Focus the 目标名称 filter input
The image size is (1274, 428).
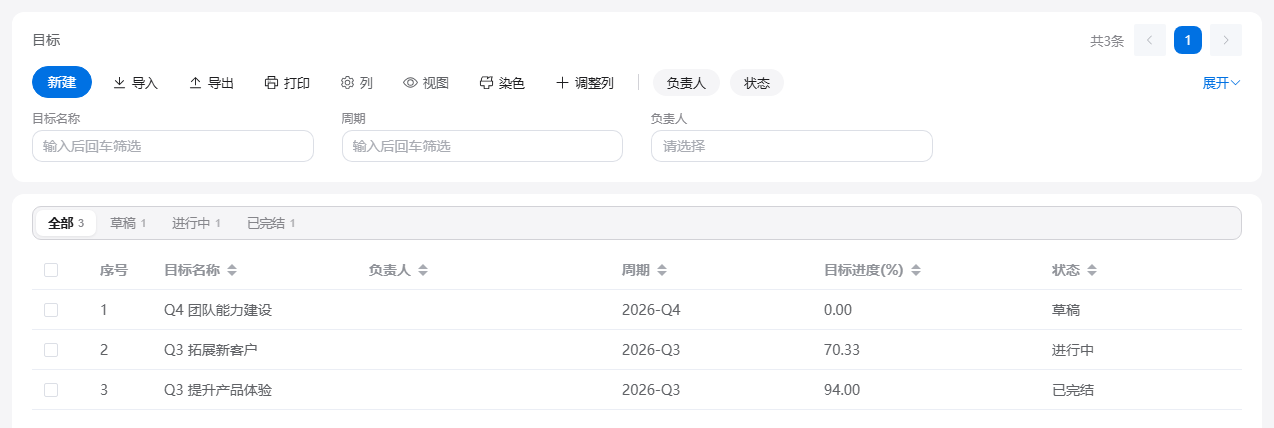[x=173, y=146]
